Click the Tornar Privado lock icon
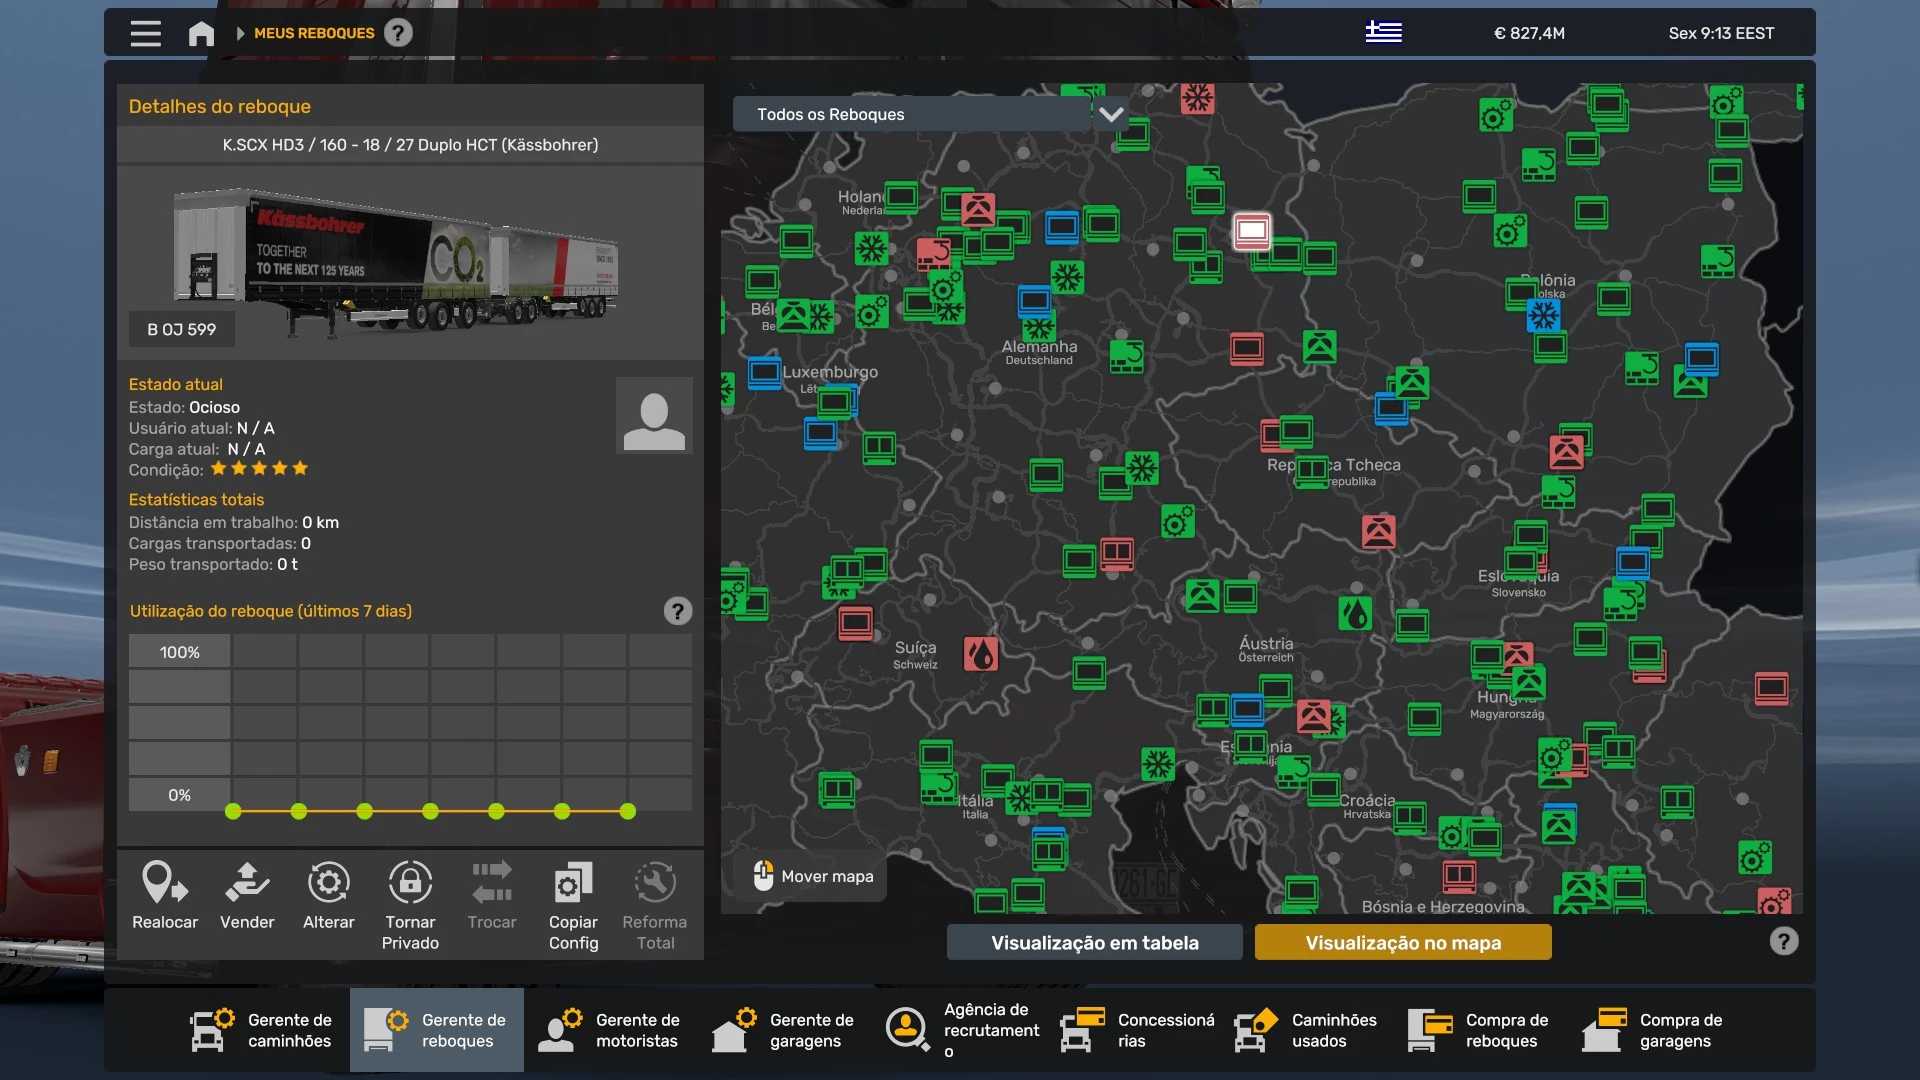Screen dimensions: 1920x1080 (x=410, y=884)
